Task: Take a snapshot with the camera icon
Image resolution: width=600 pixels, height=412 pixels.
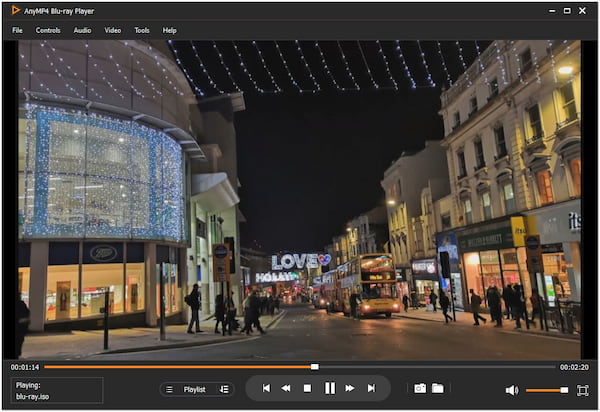Action: pyautogui.click(x=420, y=388)
